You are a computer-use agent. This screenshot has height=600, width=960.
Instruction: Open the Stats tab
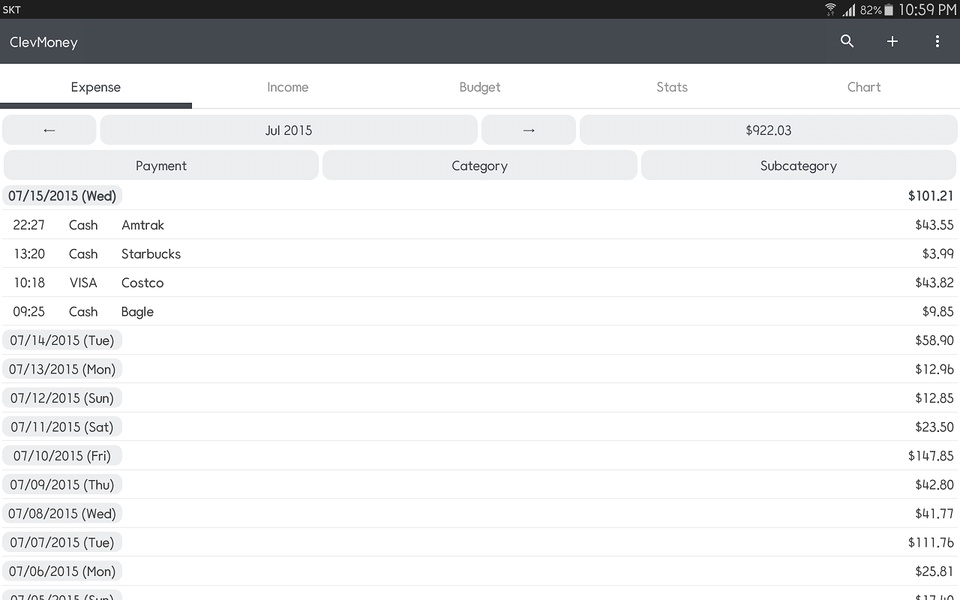(672, 87)
